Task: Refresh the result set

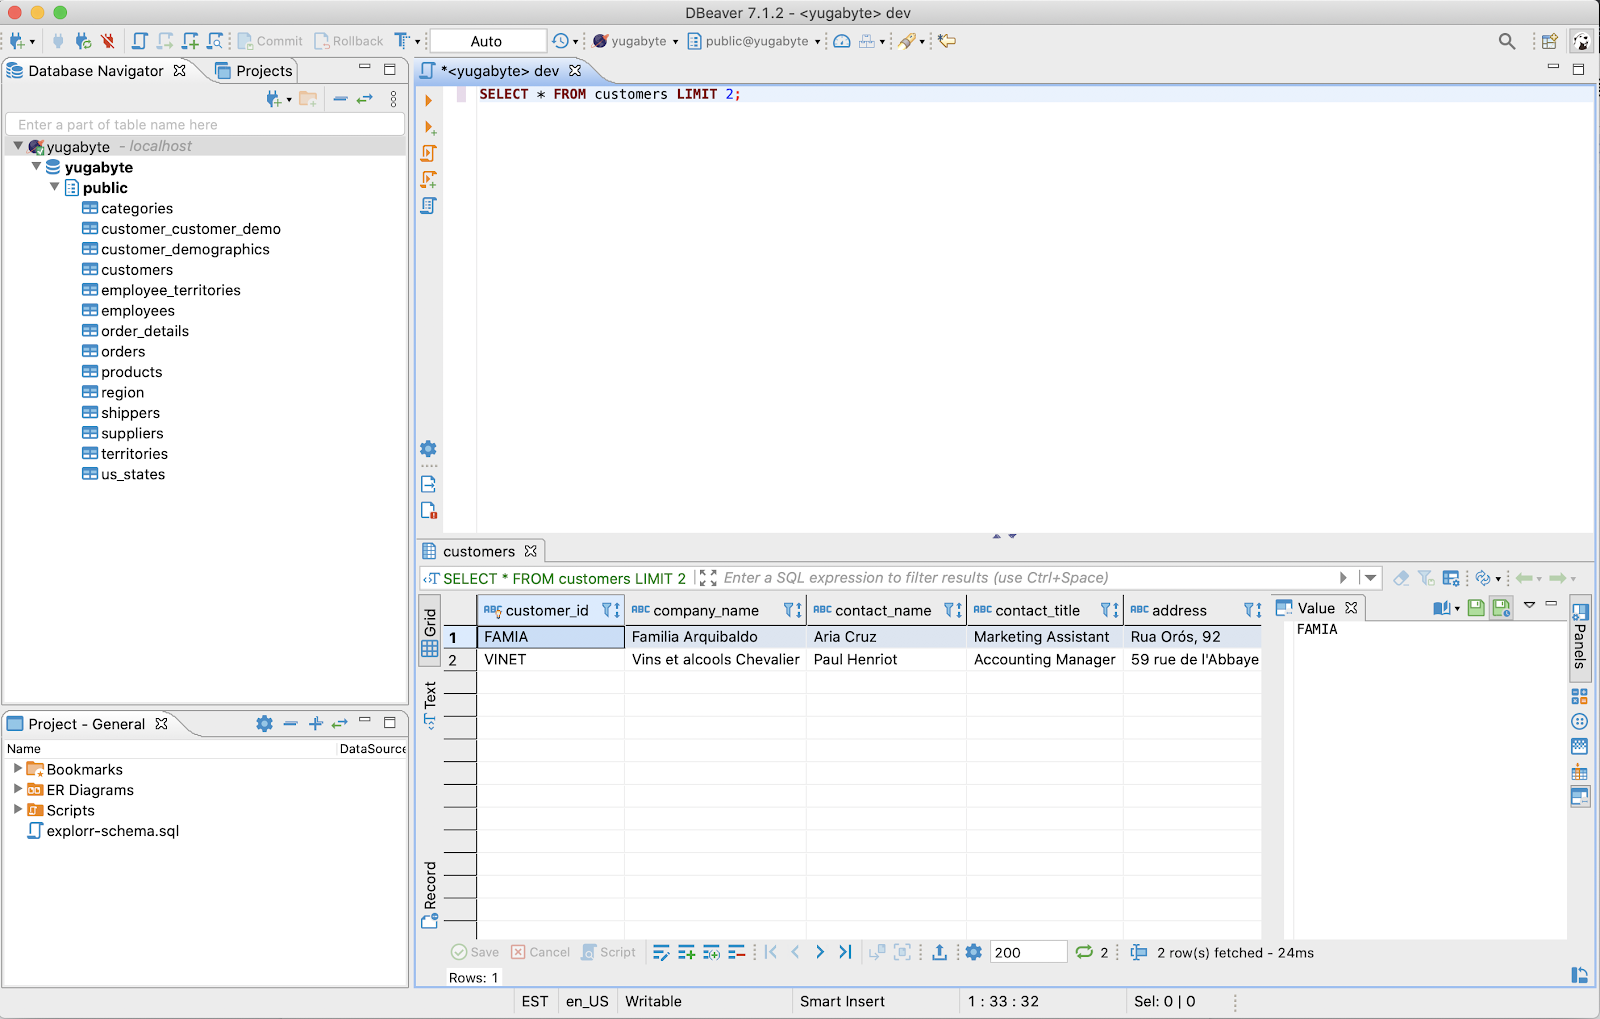Action: pyautogui.click(x=1084, y=952)
